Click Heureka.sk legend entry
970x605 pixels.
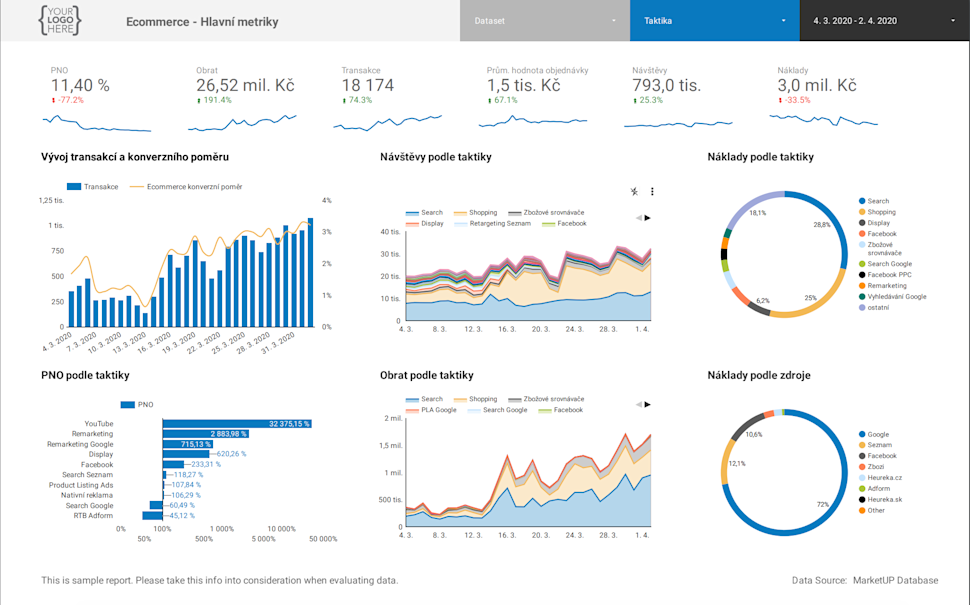[880, 499]
